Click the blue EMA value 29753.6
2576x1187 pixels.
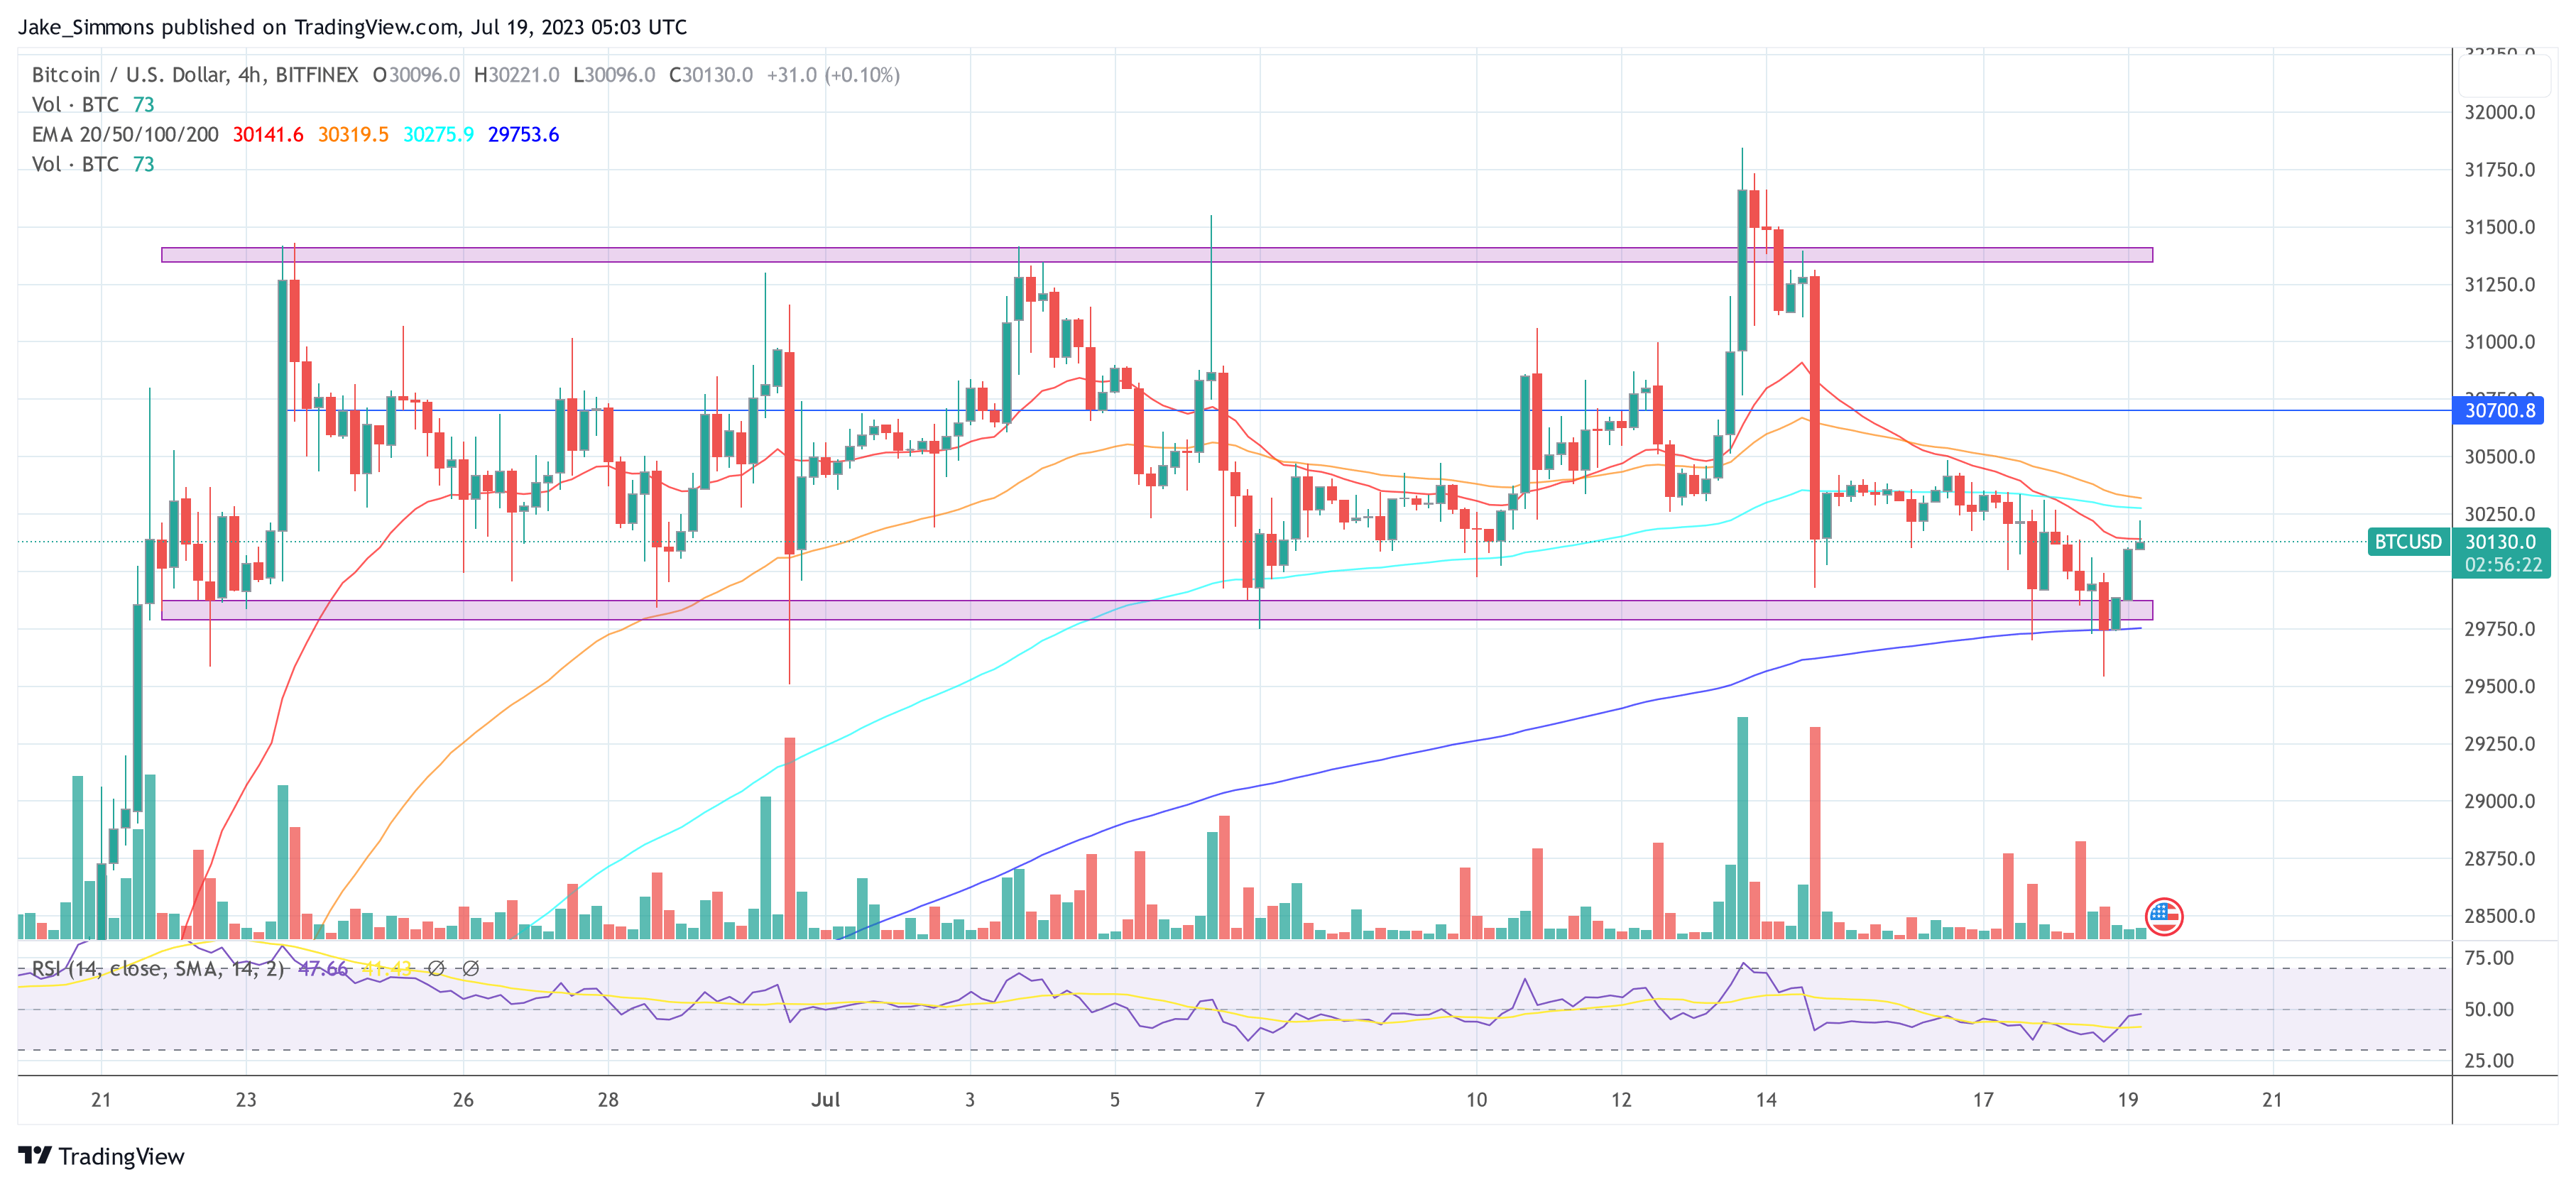[x=523, y=134]
